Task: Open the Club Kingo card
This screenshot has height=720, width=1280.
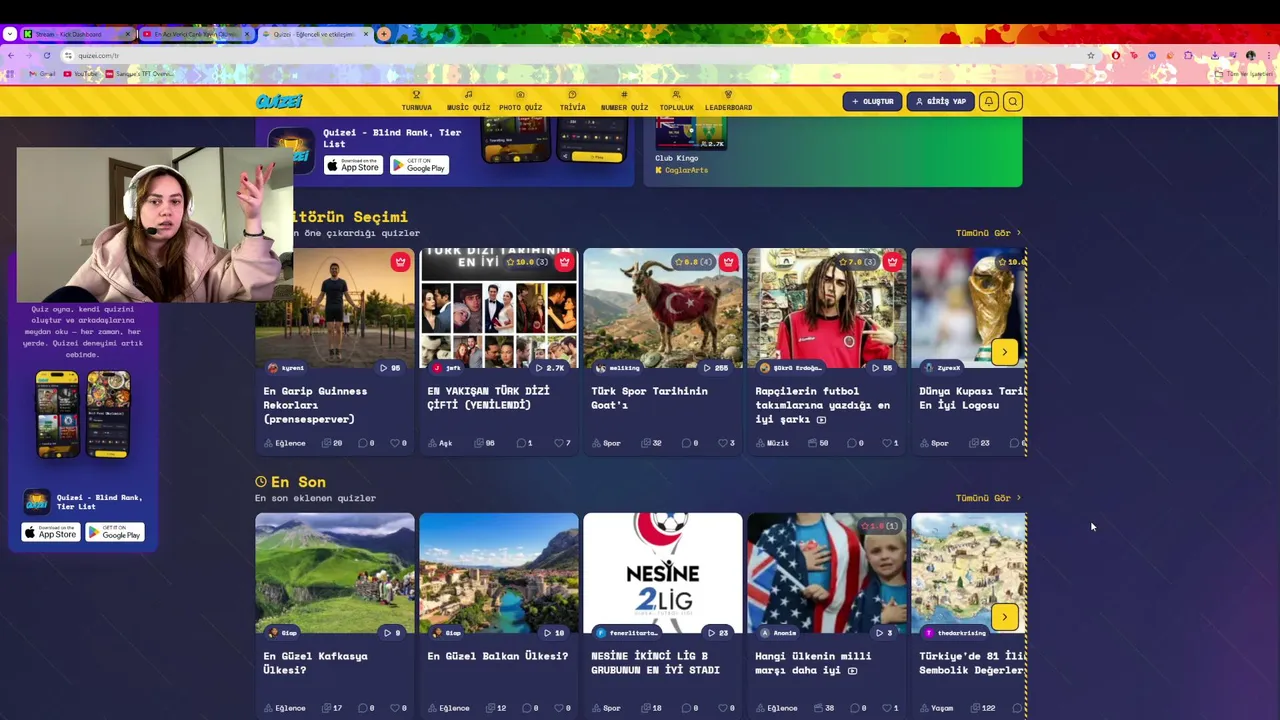Action: pos(691,147)
